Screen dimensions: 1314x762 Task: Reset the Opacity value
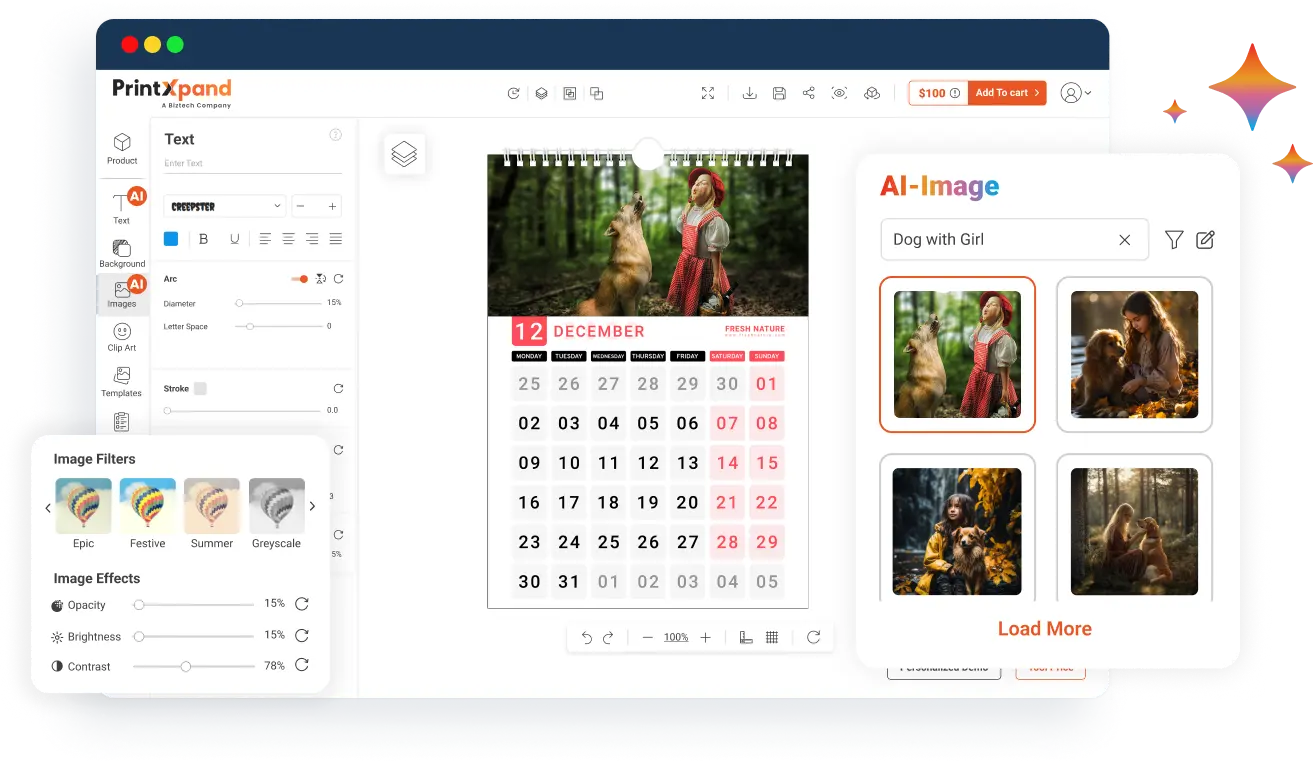[x=301, y=604]
